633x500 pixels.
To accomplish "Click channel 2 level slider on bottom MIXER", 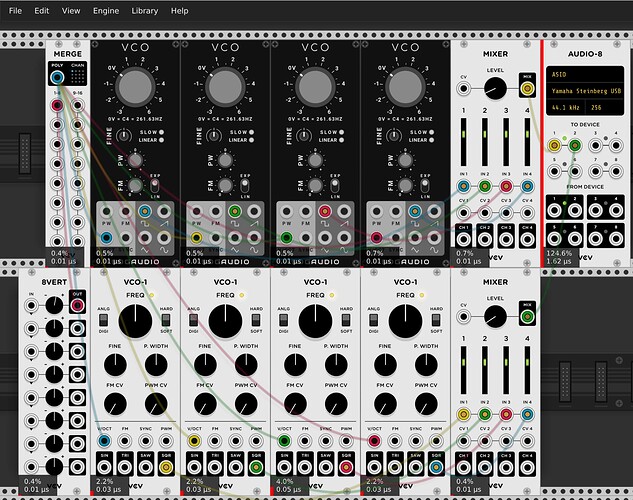I will click(x=484, y=370).
